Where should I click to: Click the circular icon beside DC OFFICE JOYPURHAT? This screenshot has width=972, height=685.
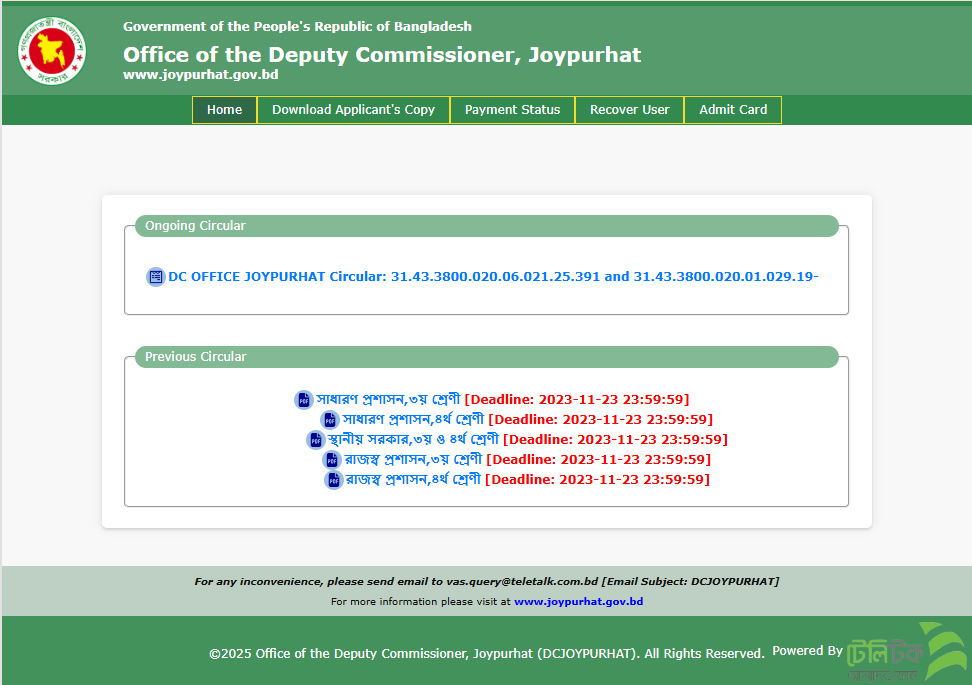(155, 277)
